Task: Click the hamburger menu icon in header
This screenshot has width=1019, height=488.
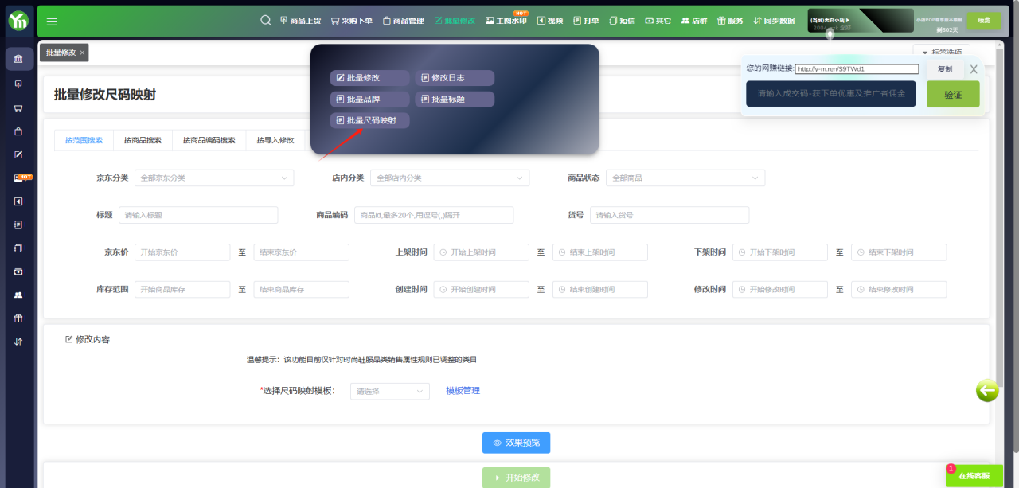Action: [x=52, y=21]
